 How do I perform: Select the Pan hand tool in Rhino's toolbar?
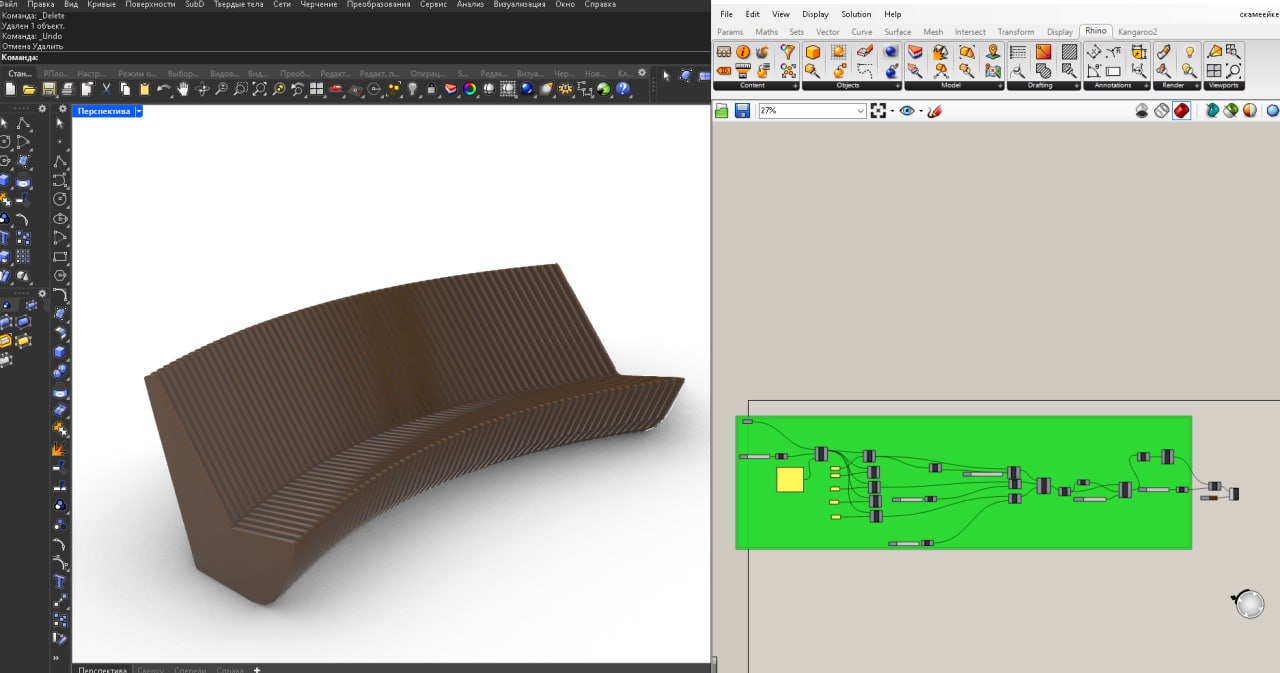[x=183, y=89]
